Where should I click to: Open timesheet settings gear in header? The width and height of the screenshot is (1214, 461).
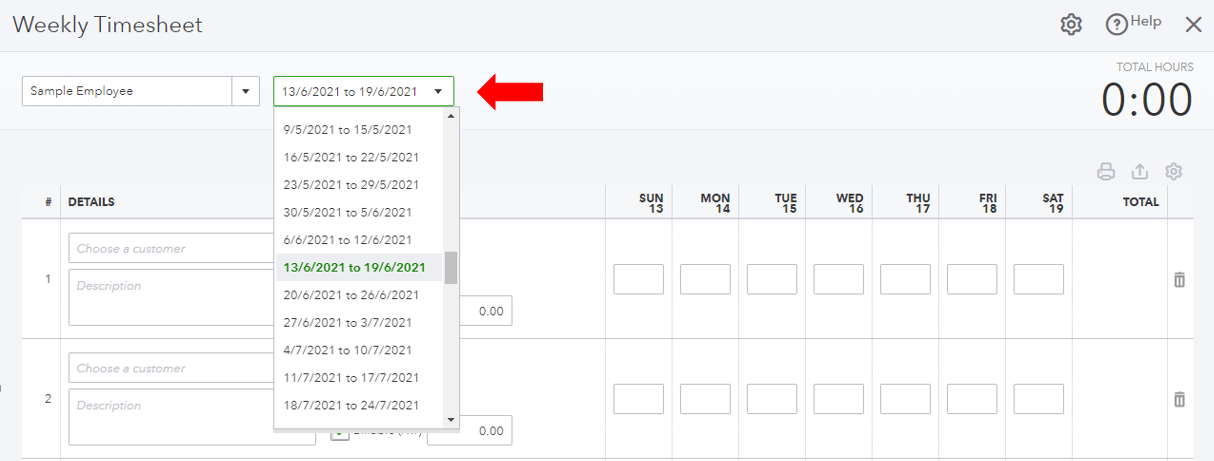pyautogui.click(x=1071, y=25)
